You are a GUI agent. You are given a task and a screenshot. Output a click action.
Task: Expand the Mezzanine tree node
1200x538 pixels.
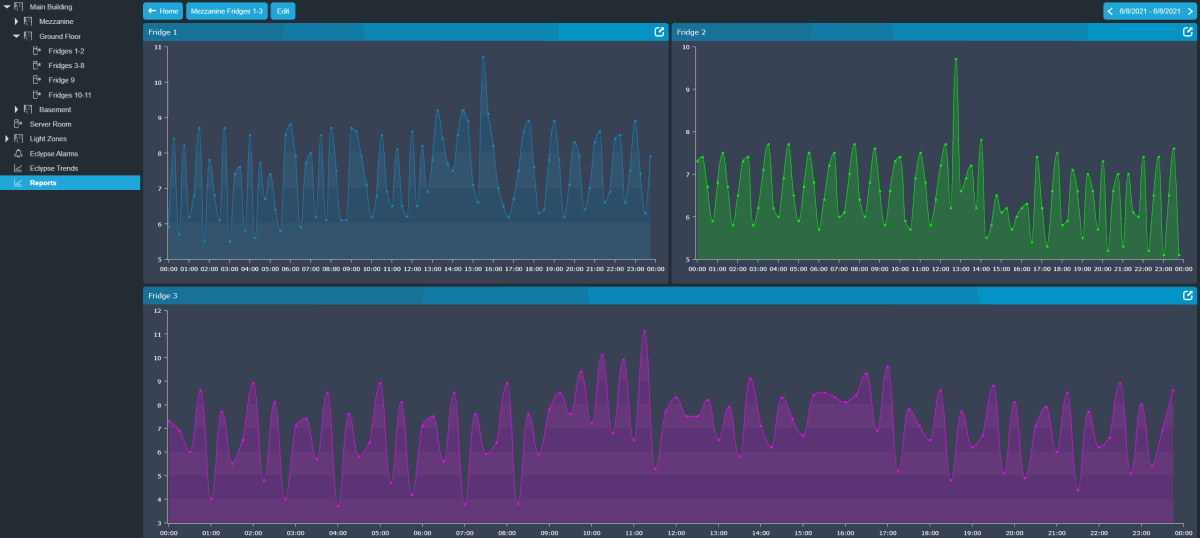pos(16,21)
